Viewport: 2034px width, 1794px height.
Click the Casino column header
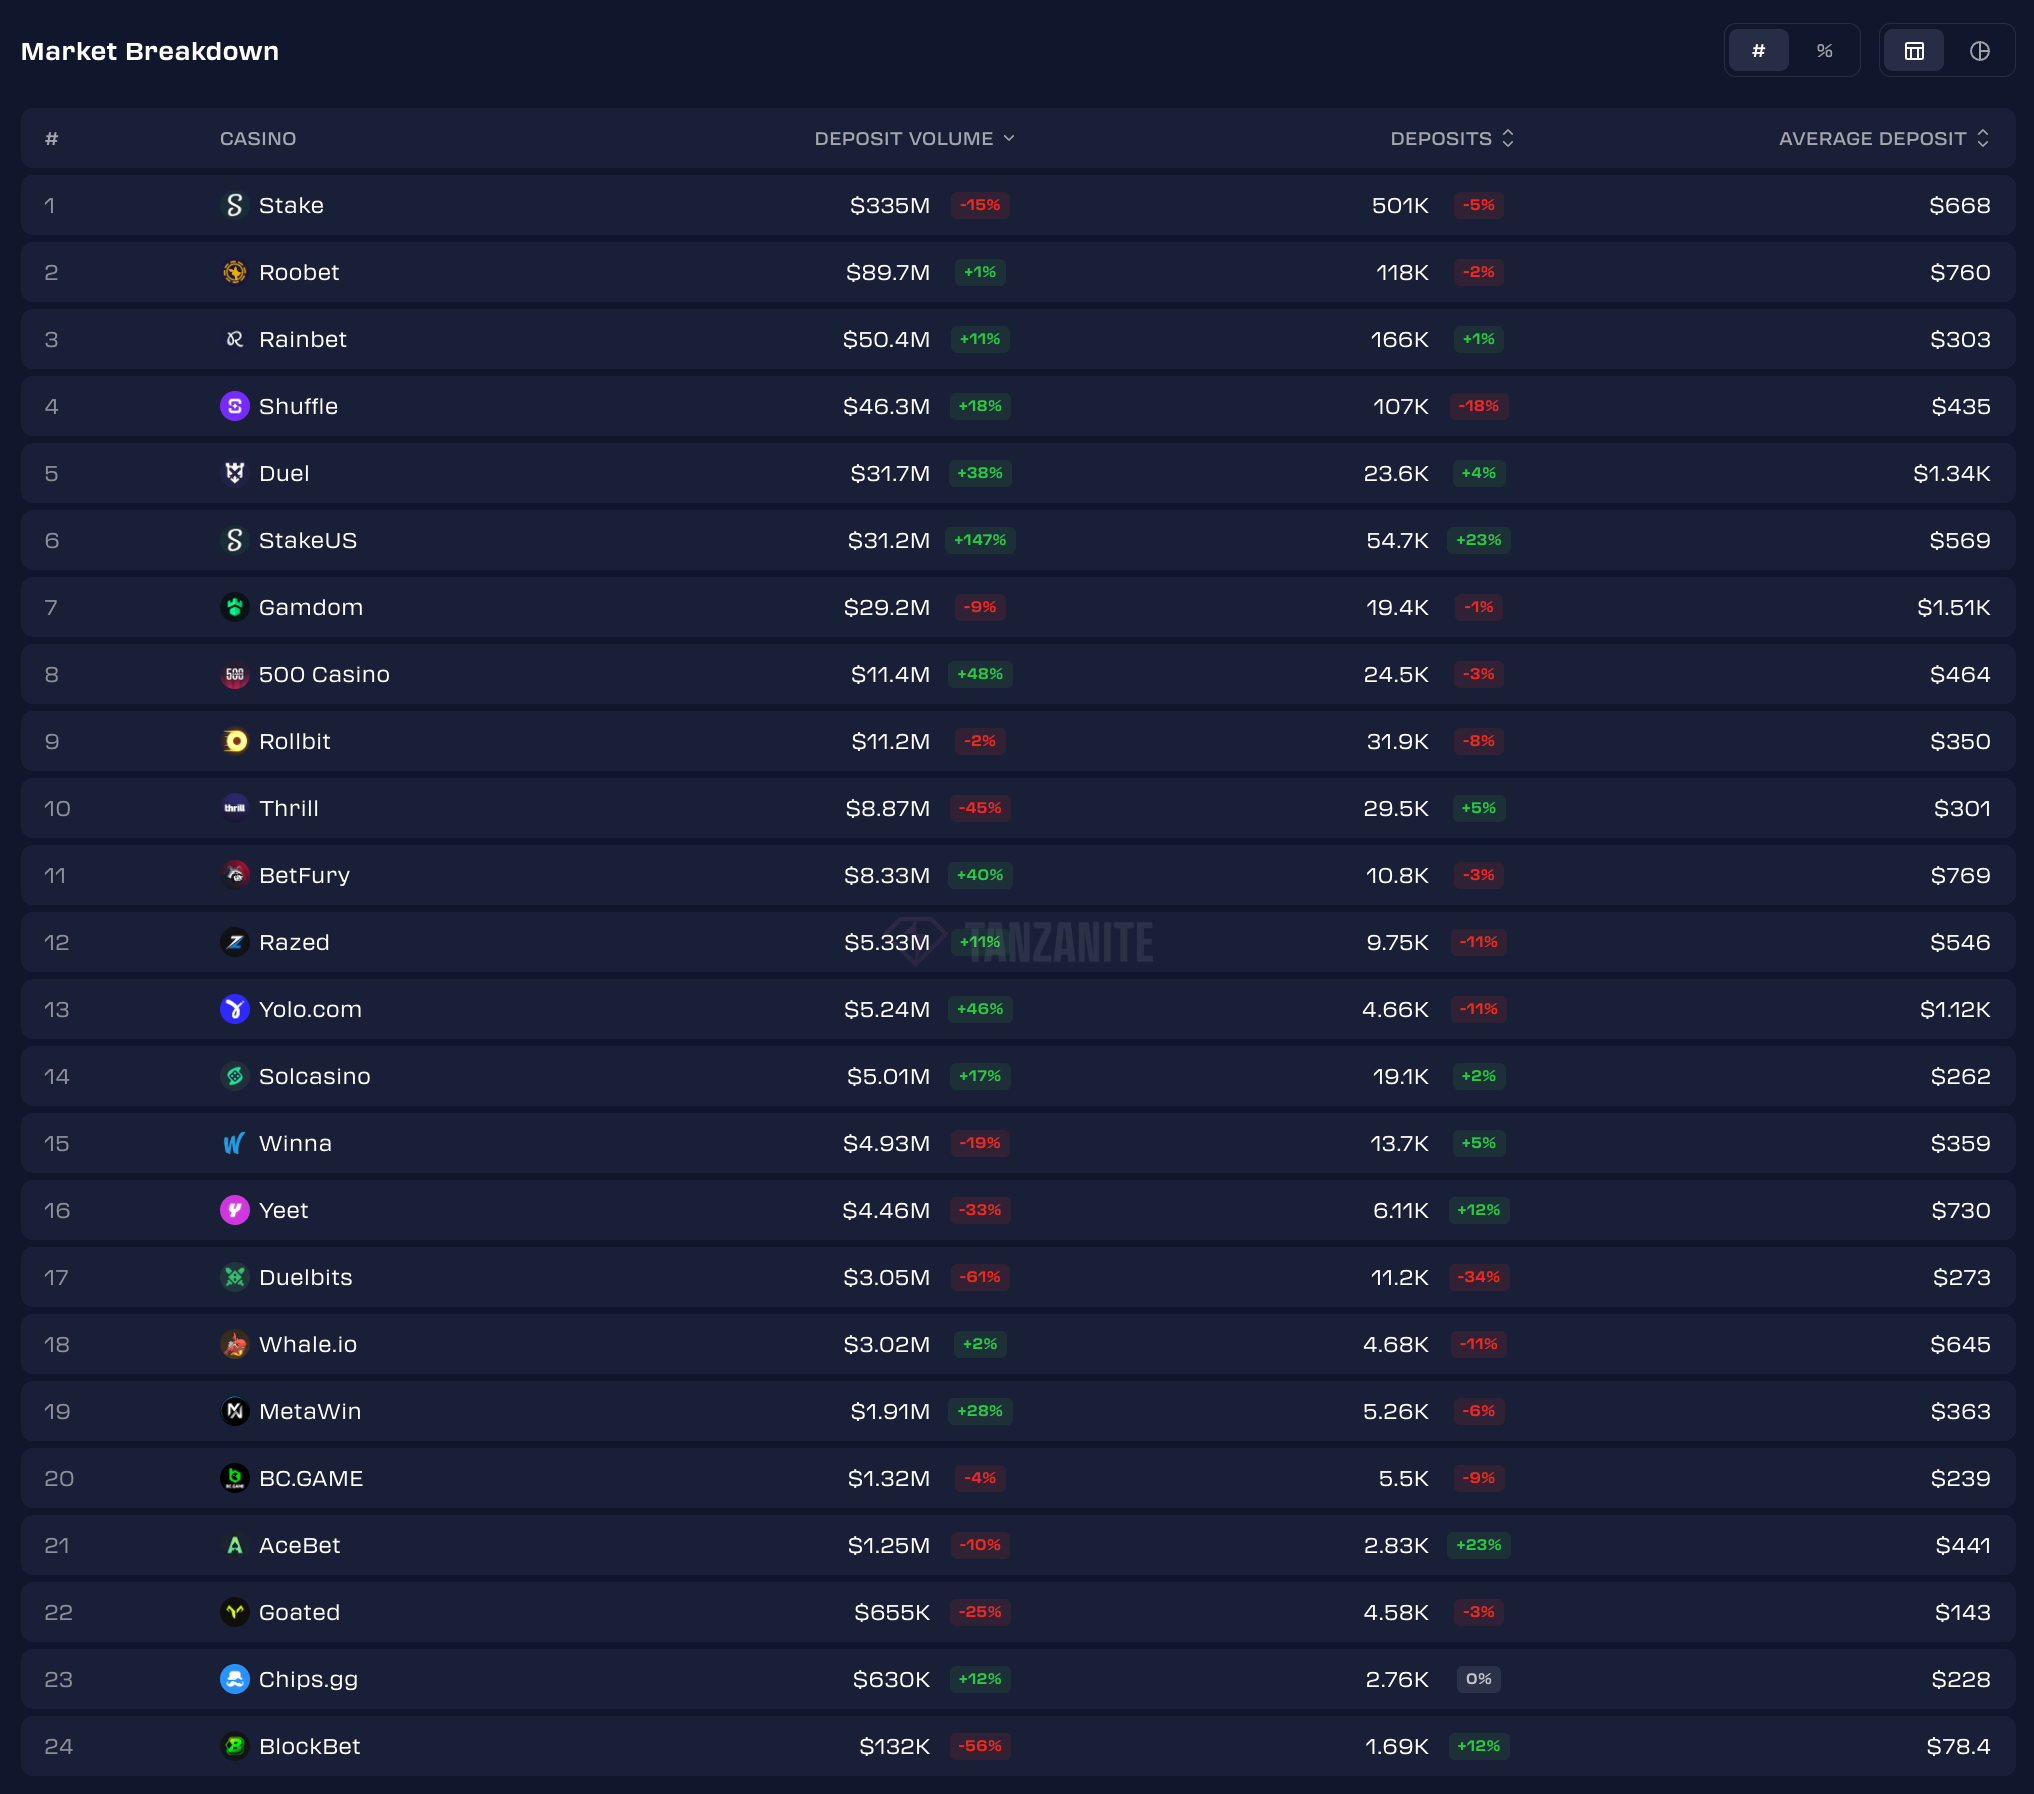[258, 139]
